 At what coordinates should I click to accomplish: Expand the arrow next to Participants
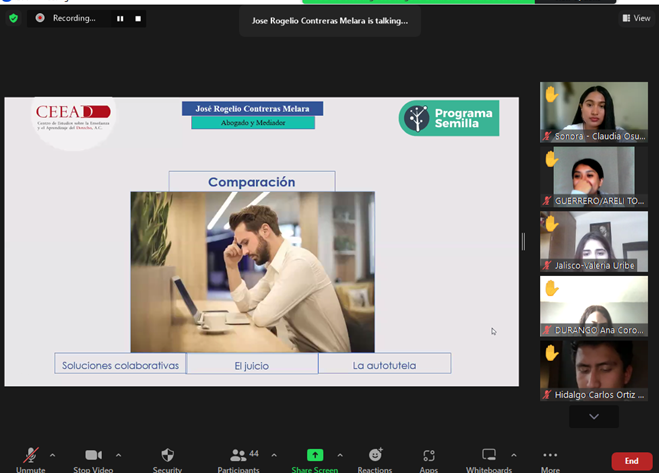(274, 455)
